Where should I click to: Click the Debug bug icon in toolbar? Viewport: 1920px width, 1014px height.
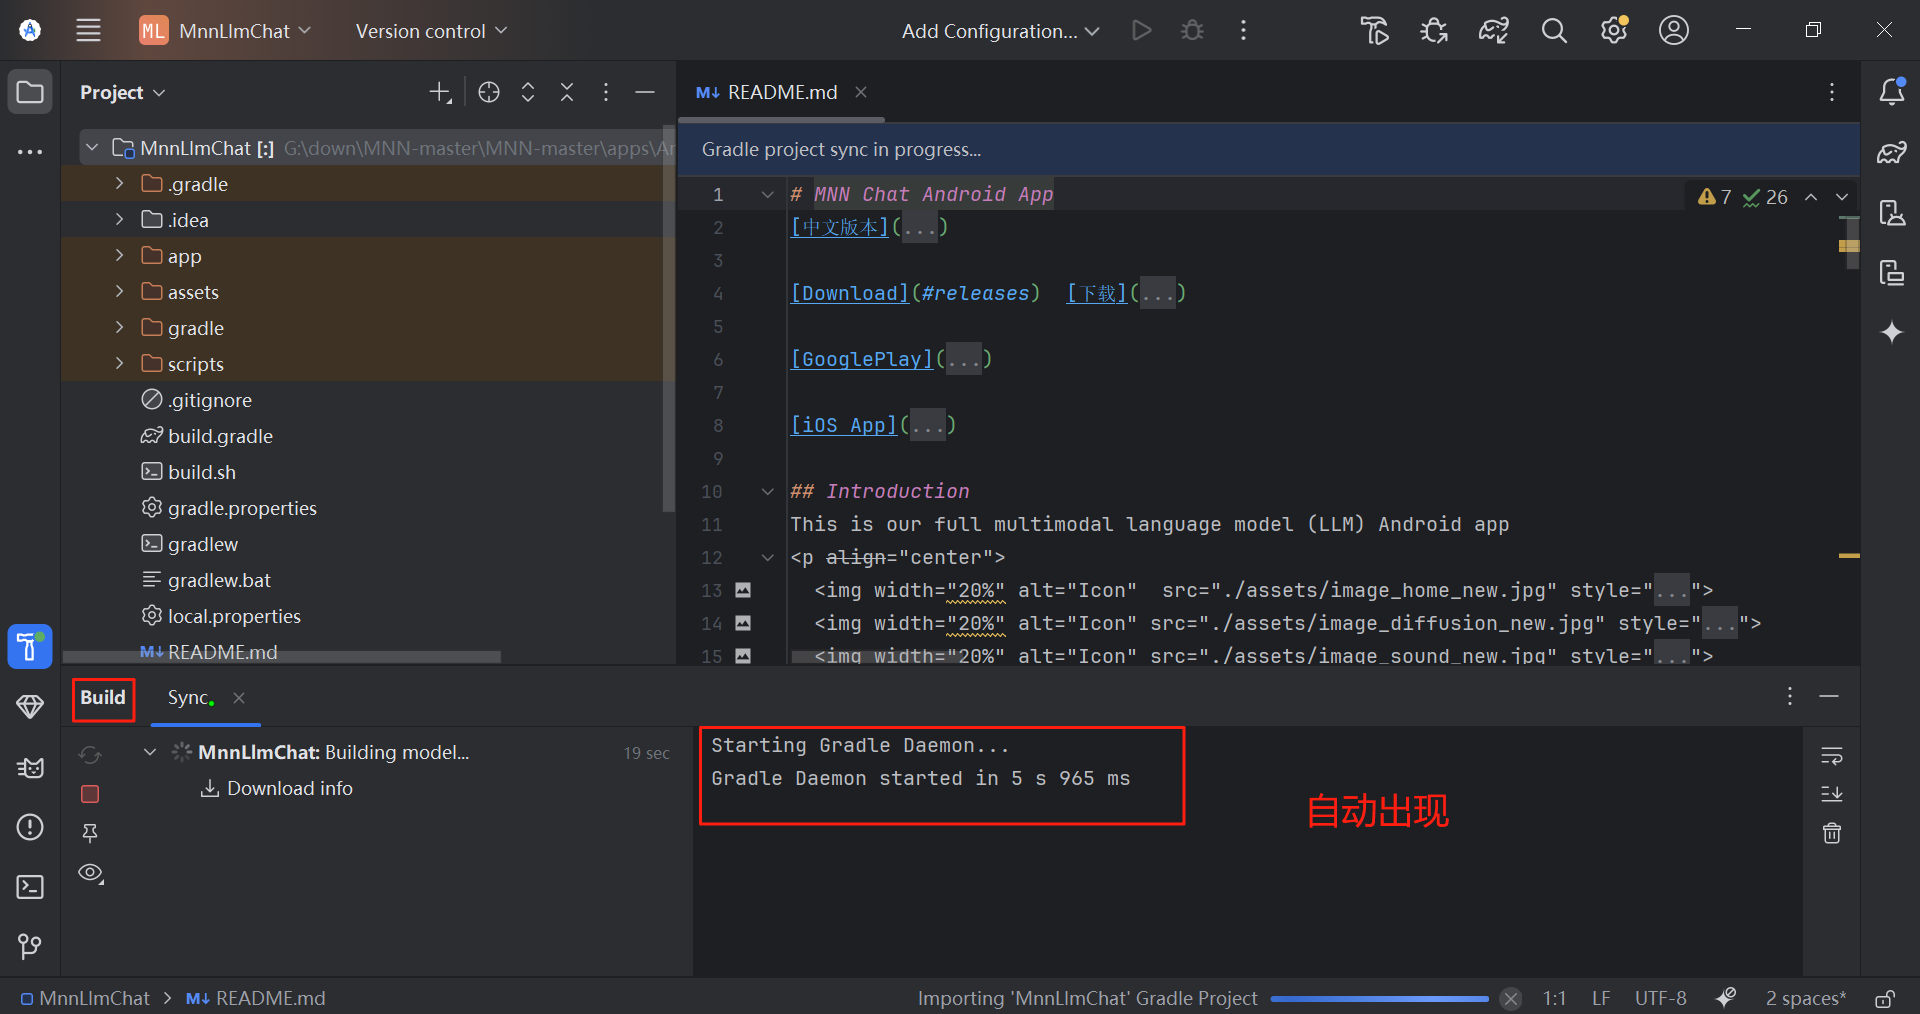pyautogui.click(x=1192, y=30)
